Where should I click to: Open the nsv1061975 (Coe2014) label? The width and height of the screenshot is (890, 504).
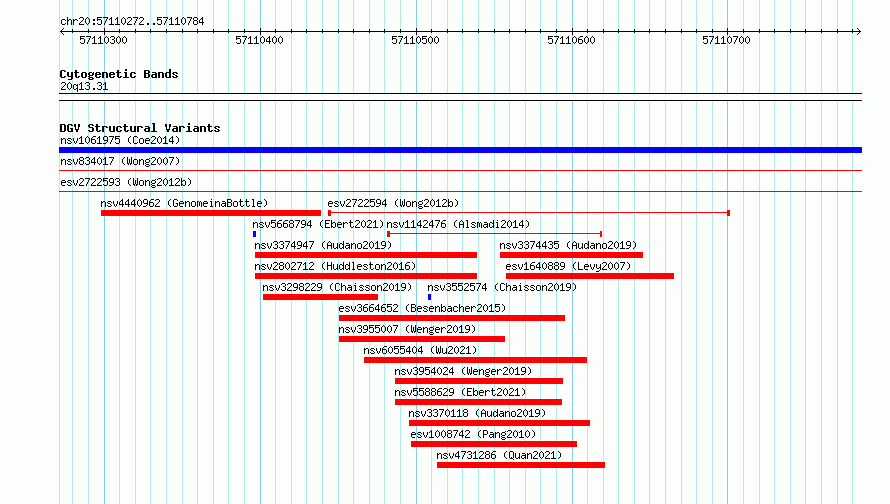[120, 140]
